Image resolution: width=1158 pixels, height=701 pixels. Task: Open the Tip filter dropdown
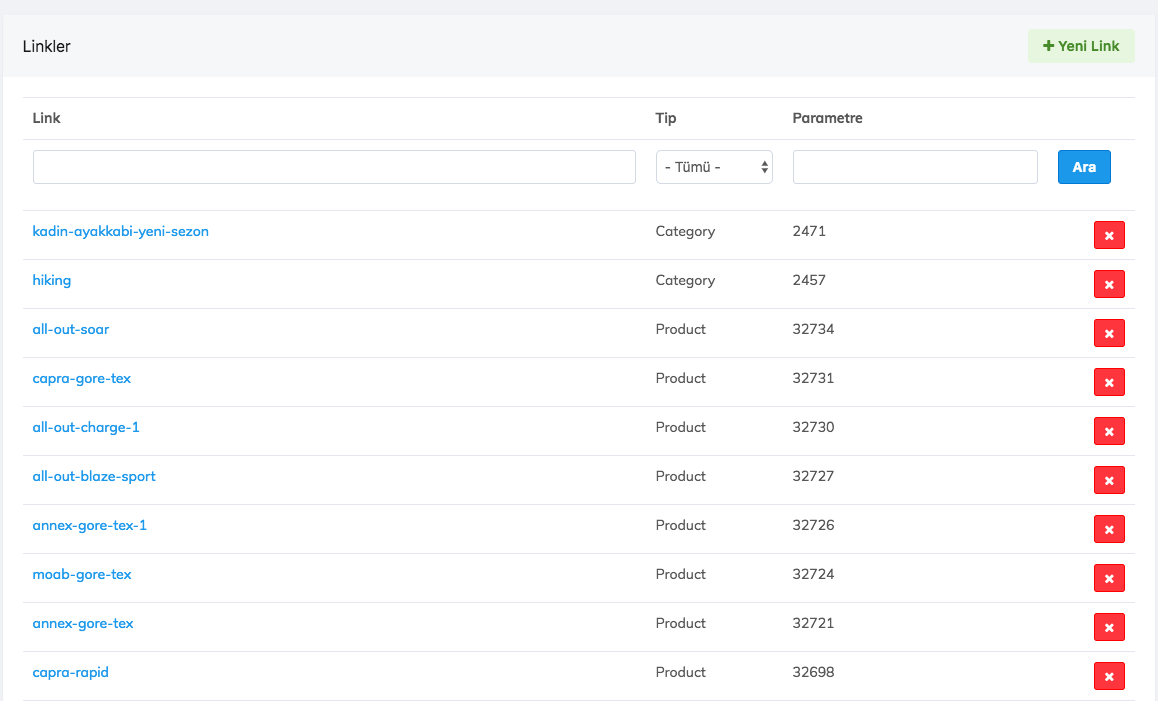click(714, 167)
